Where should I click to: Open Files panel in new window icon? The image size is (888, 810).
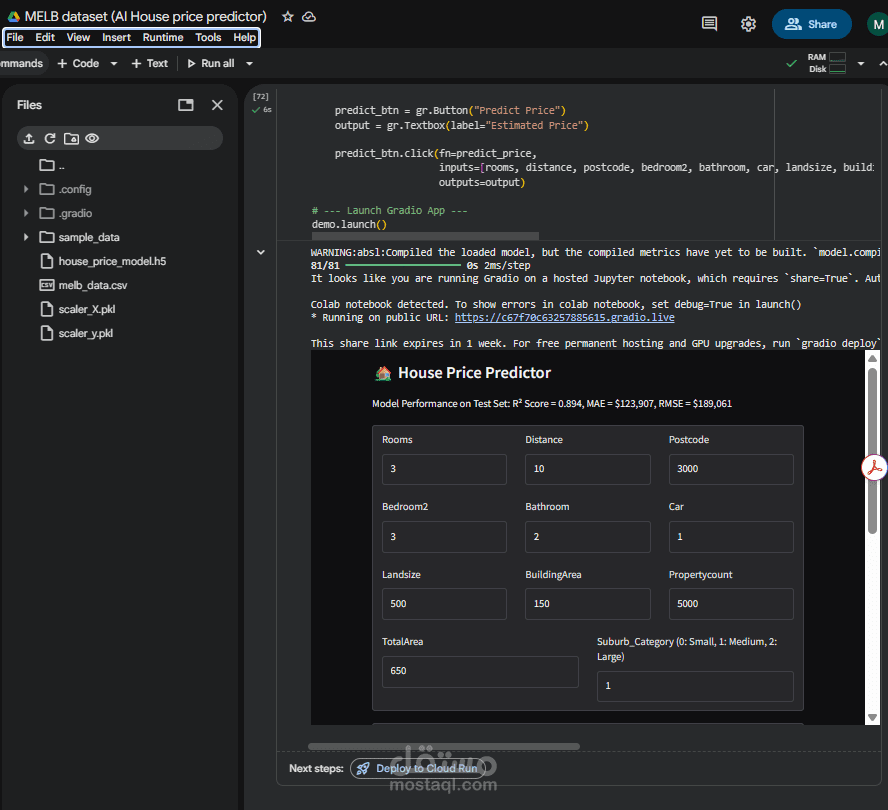click(x=186, y=105)
